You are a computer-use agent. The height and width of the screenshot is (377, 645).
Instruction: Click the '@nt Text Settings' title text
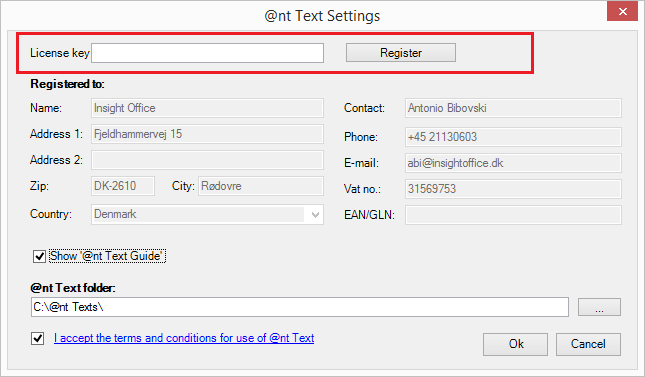(x=322, y=16)
